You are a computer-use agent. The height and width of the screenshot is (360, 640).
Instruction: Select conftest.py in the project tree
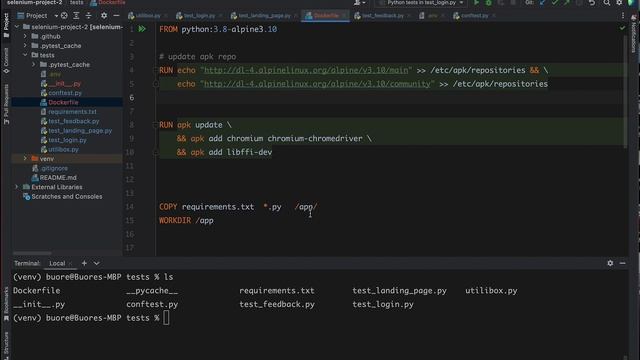point(65,93)
